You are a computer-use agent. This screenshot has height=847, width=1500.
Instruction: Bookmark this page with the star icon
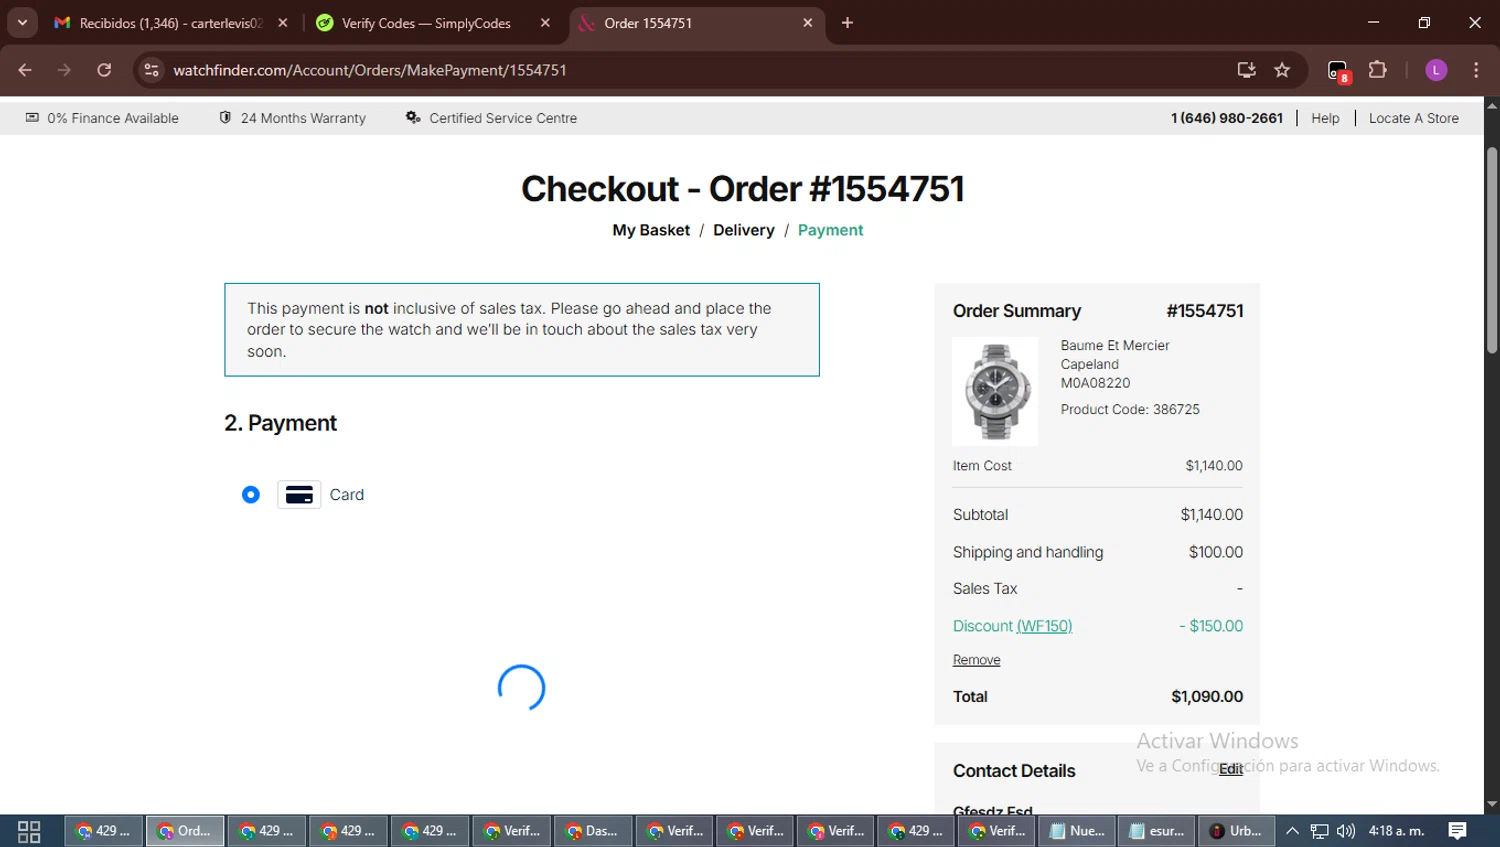pyautogui.click(x=1282, y=70)
